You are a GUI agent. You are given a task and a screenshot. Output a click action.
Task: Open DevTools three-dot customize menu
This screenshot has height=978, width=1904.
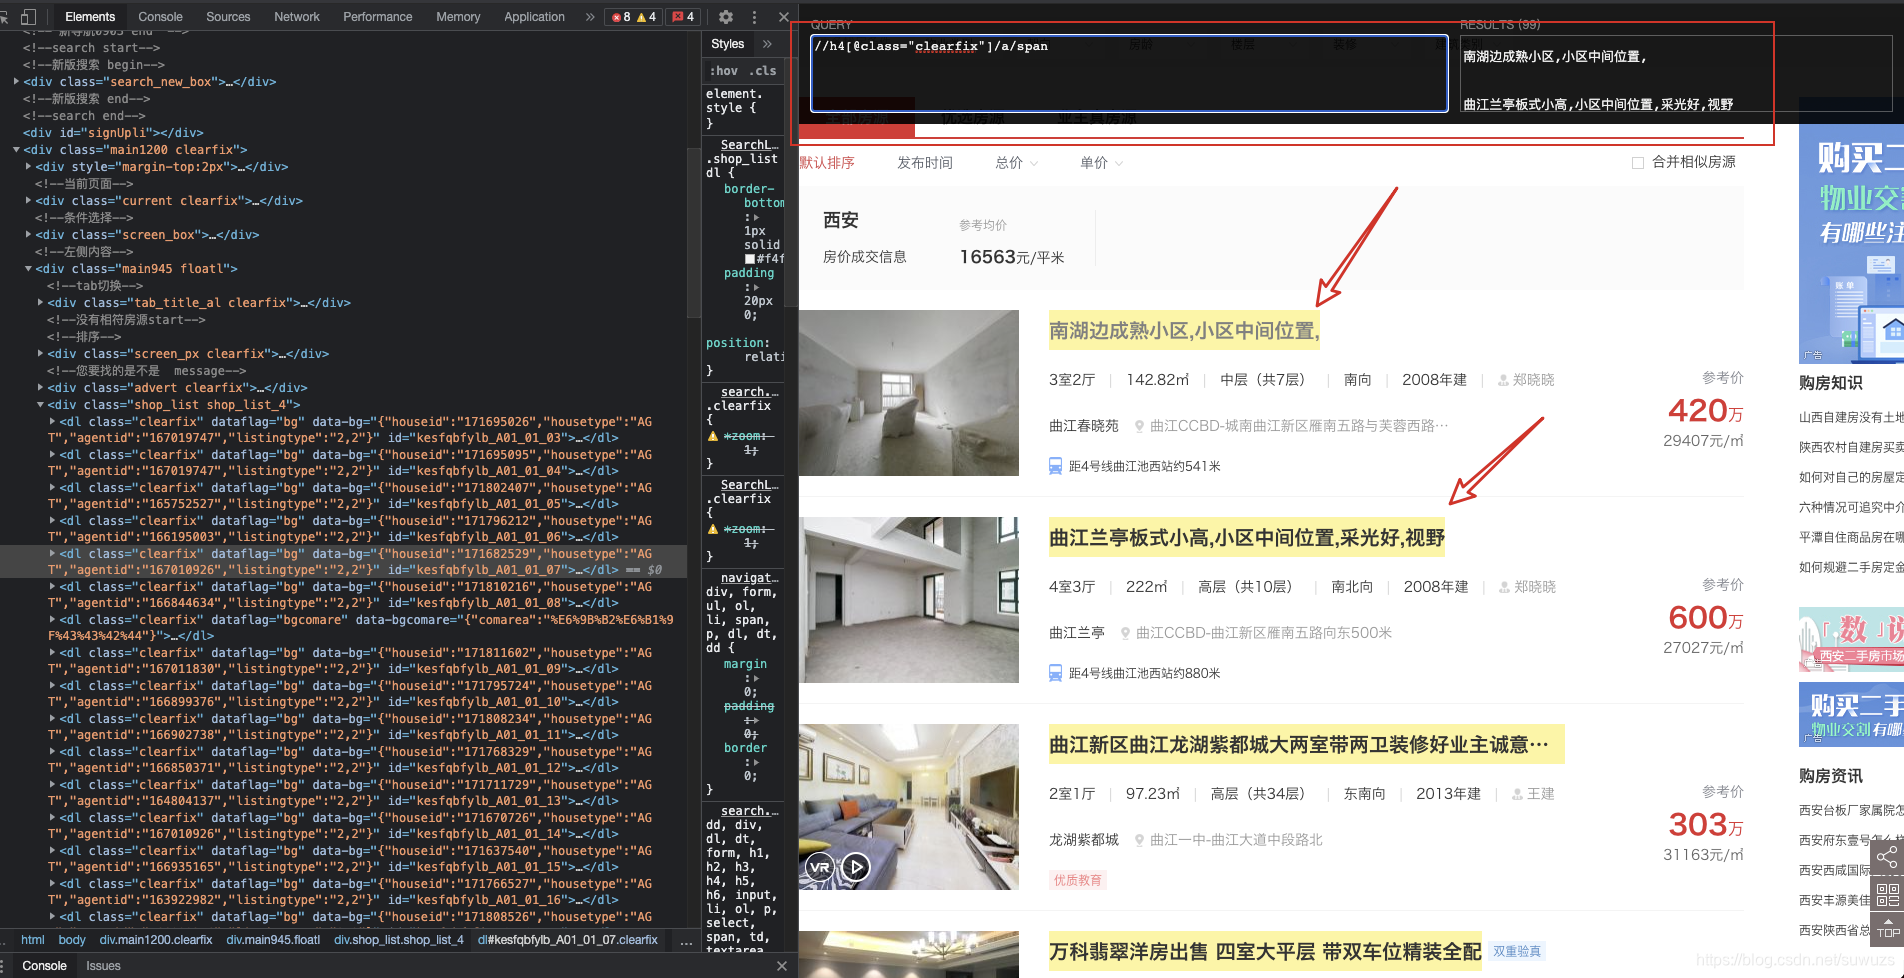[x=754, y=17]
